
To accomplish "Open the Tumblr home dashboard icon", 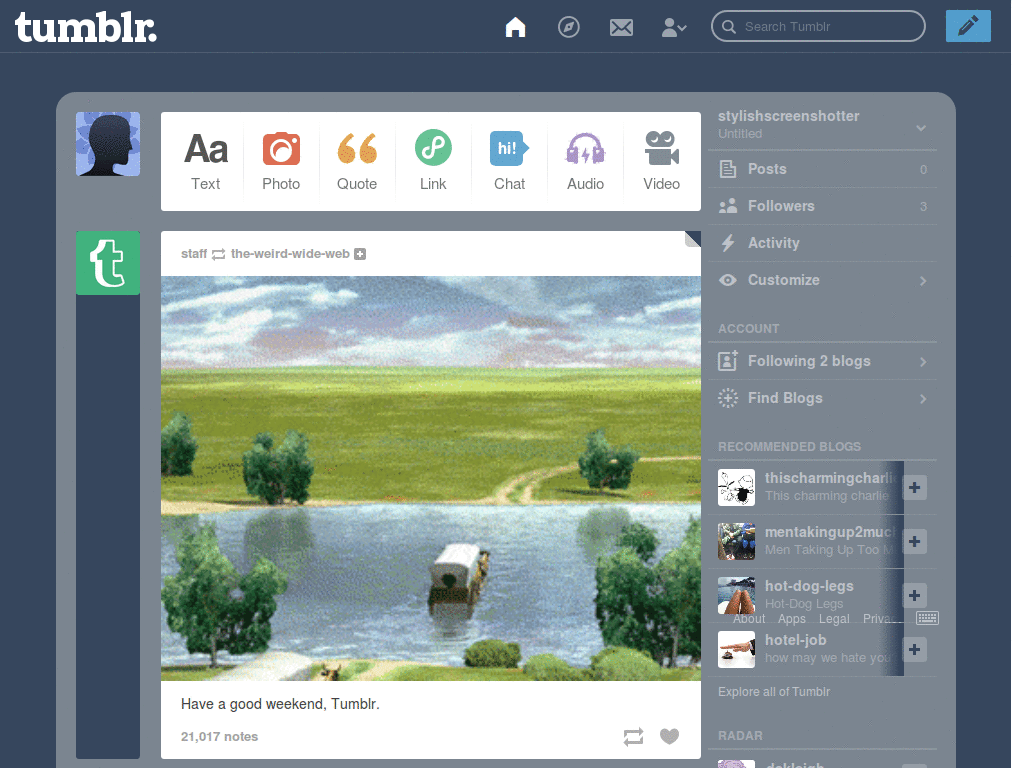I will point(515,27).
